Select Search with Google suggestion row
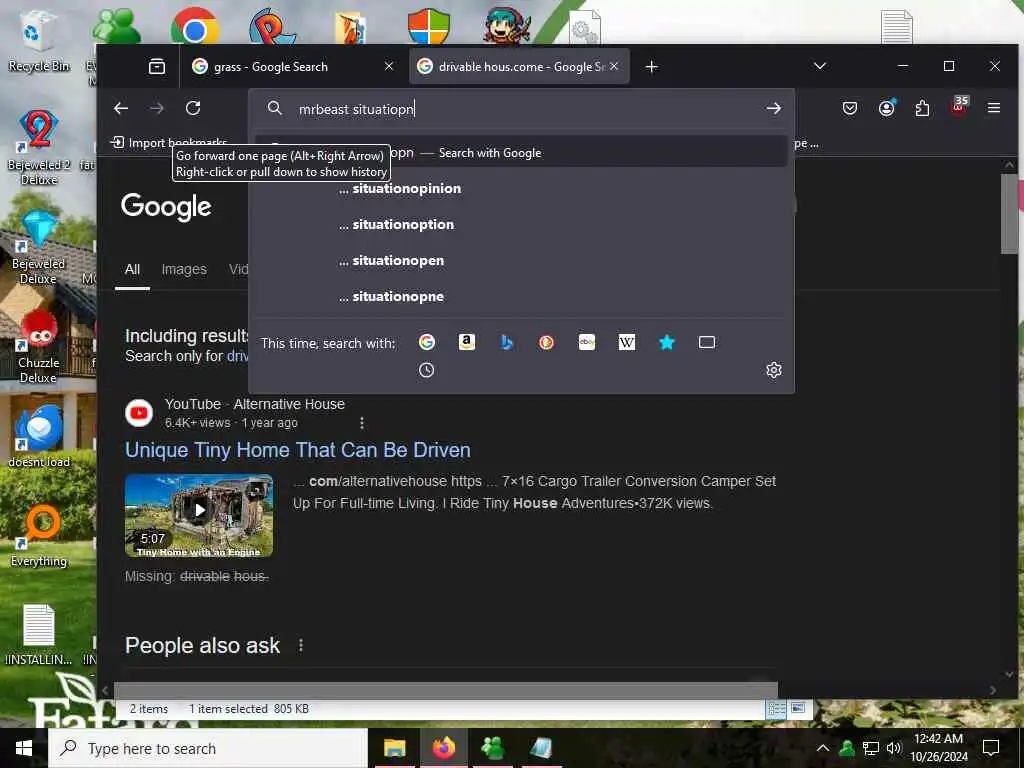The image size is (1024, 768). pos(521,152)
